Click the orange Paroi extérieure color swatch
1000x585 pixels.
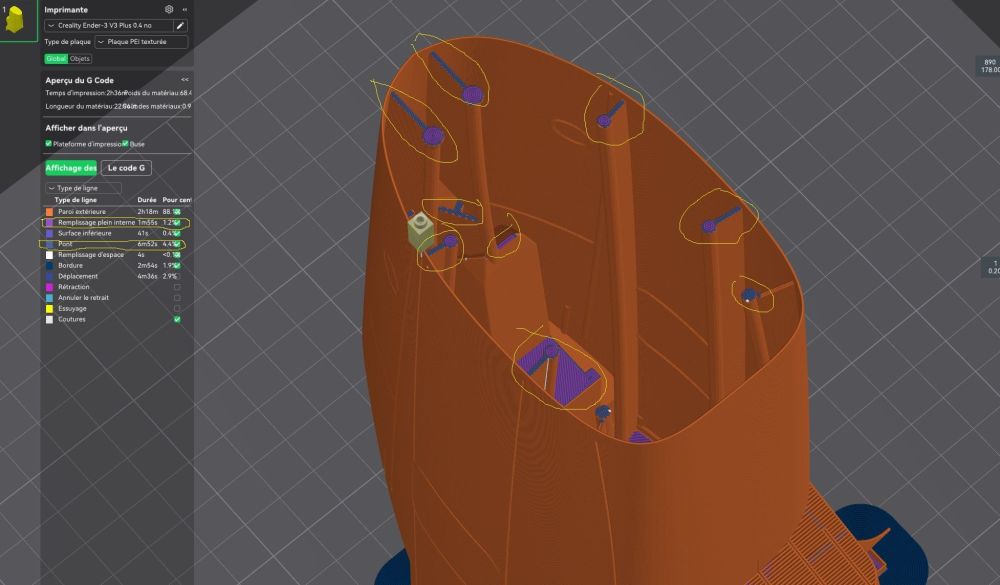click(50, 212)
